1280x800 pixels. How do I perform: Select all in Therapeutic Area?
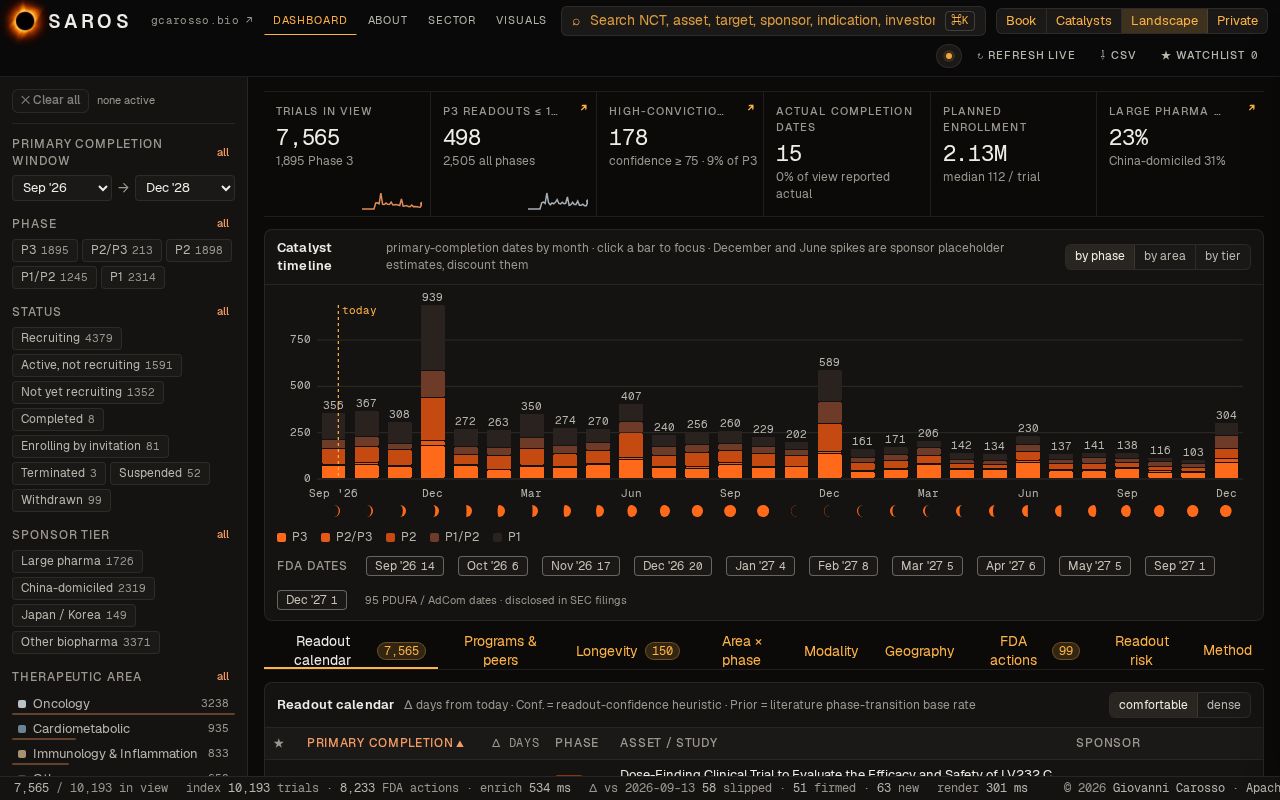tap(223, 677)
